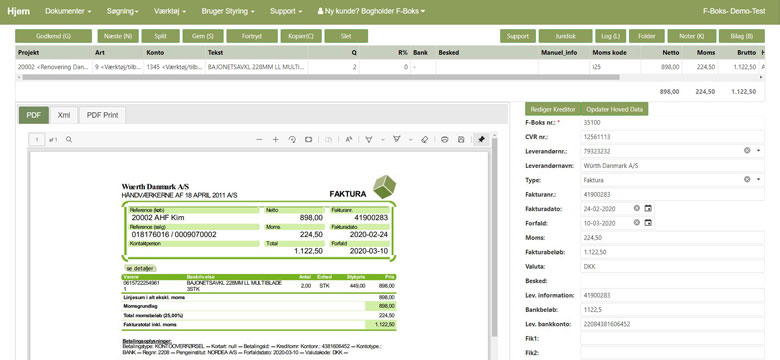Viewport: 780px width, 360px height.
Task: Select the PDF tab
Action: [34, 115]
